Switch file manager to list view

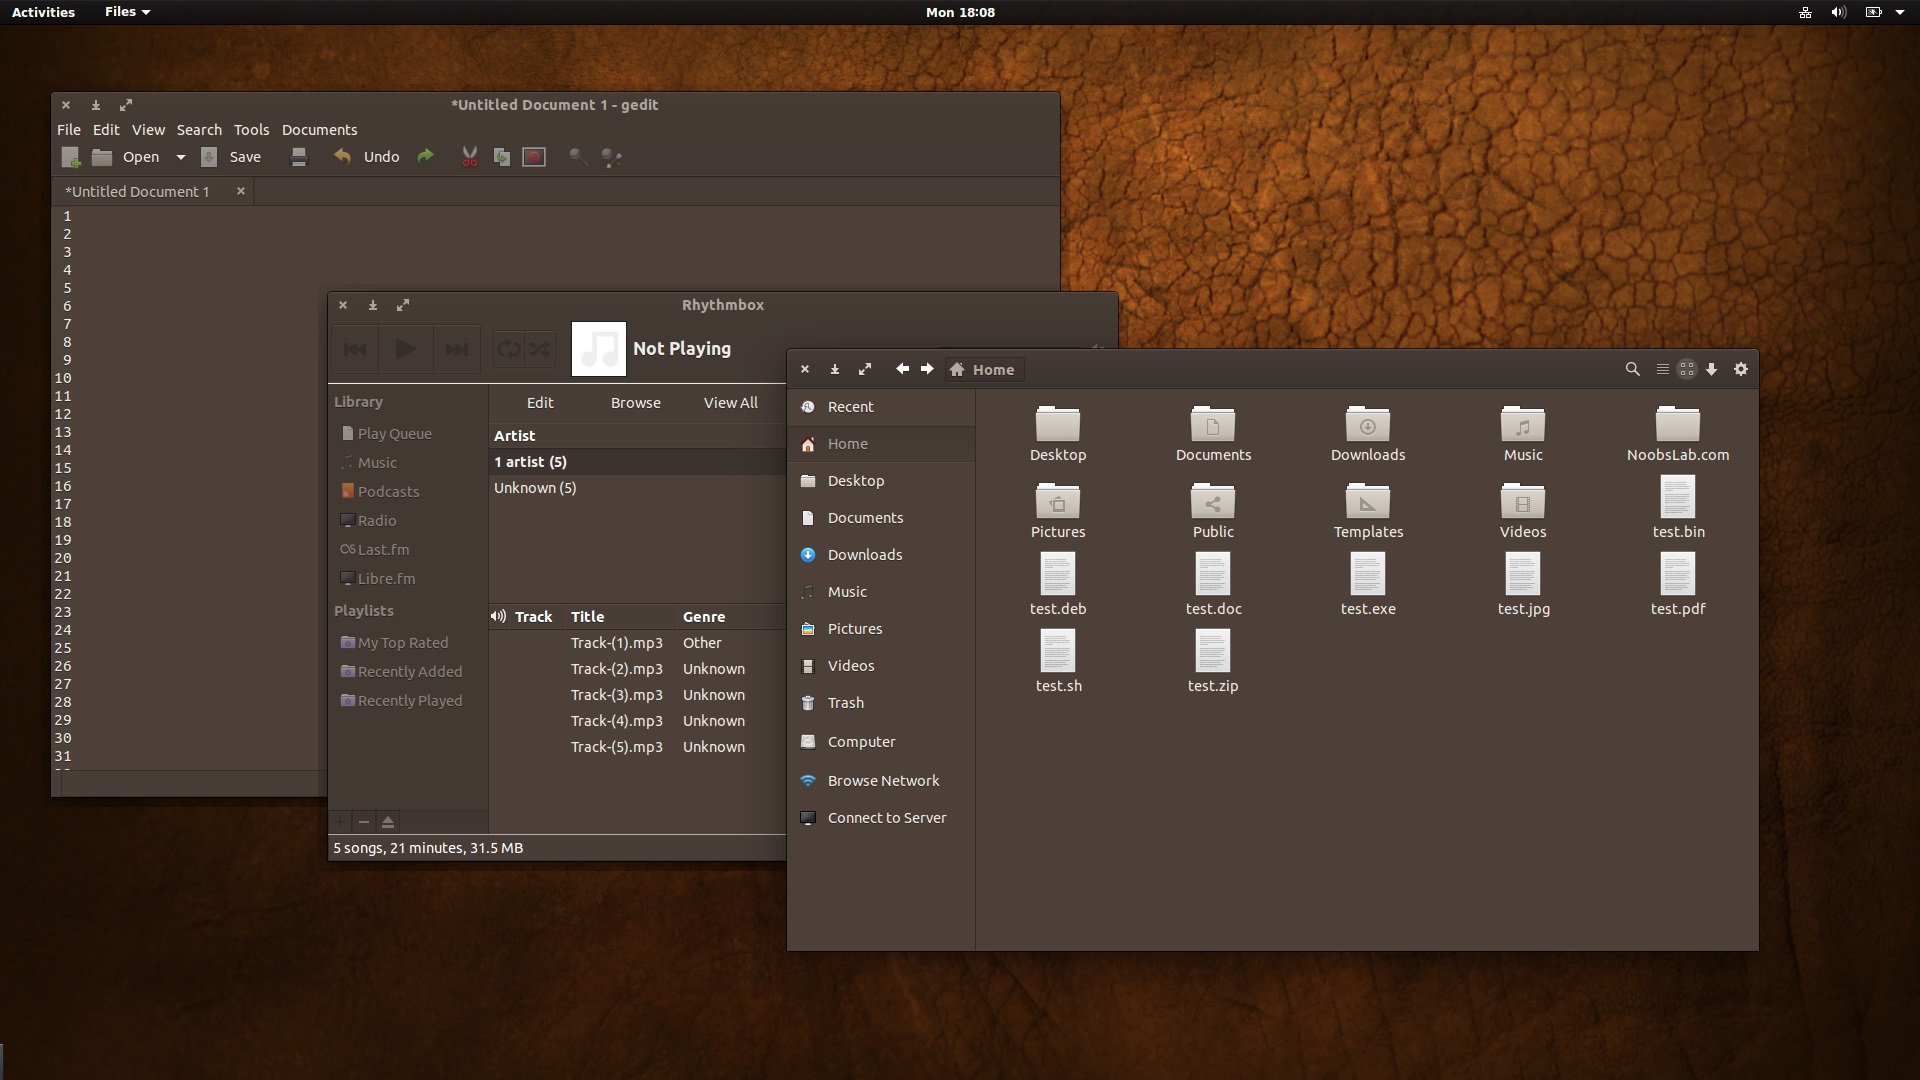(x=1662, y=369)
